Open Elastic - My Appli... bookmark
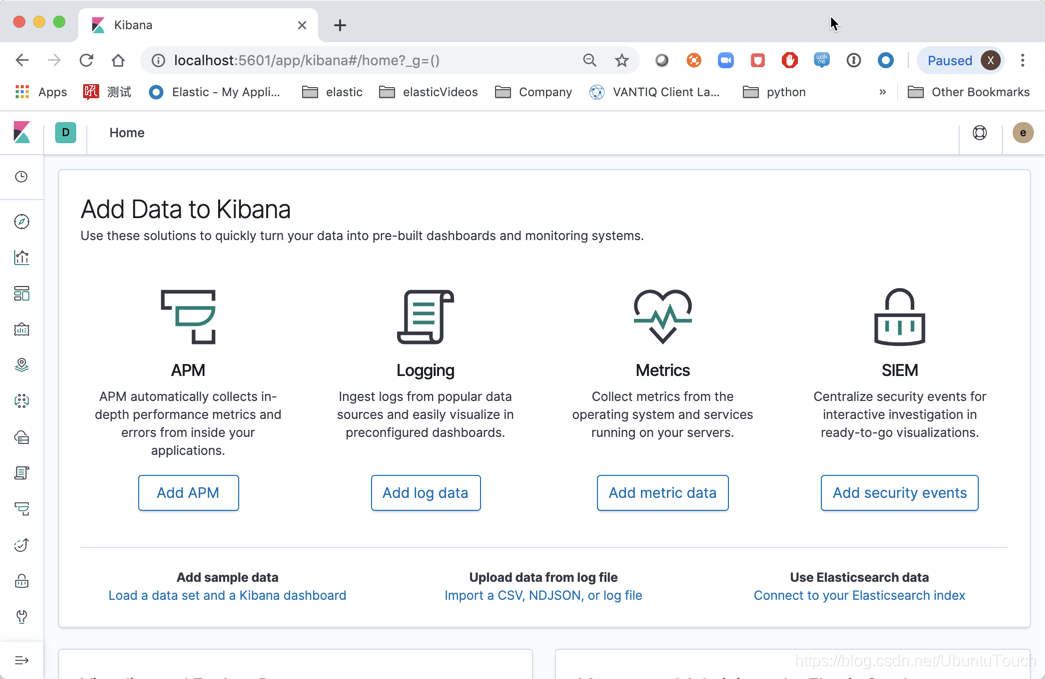1045x679 pixels. pyautogui.click(x=214, y=92)
